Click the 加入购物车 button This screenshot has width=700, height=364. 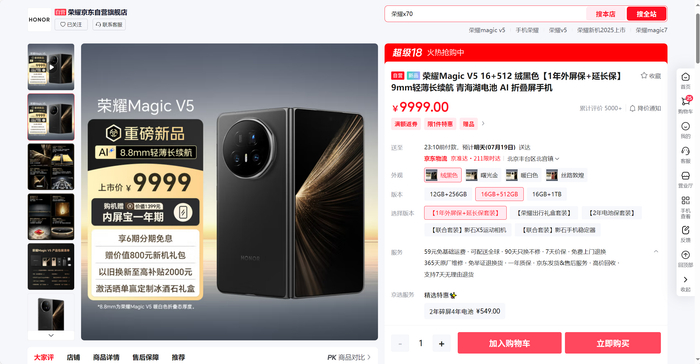[509, 343]
